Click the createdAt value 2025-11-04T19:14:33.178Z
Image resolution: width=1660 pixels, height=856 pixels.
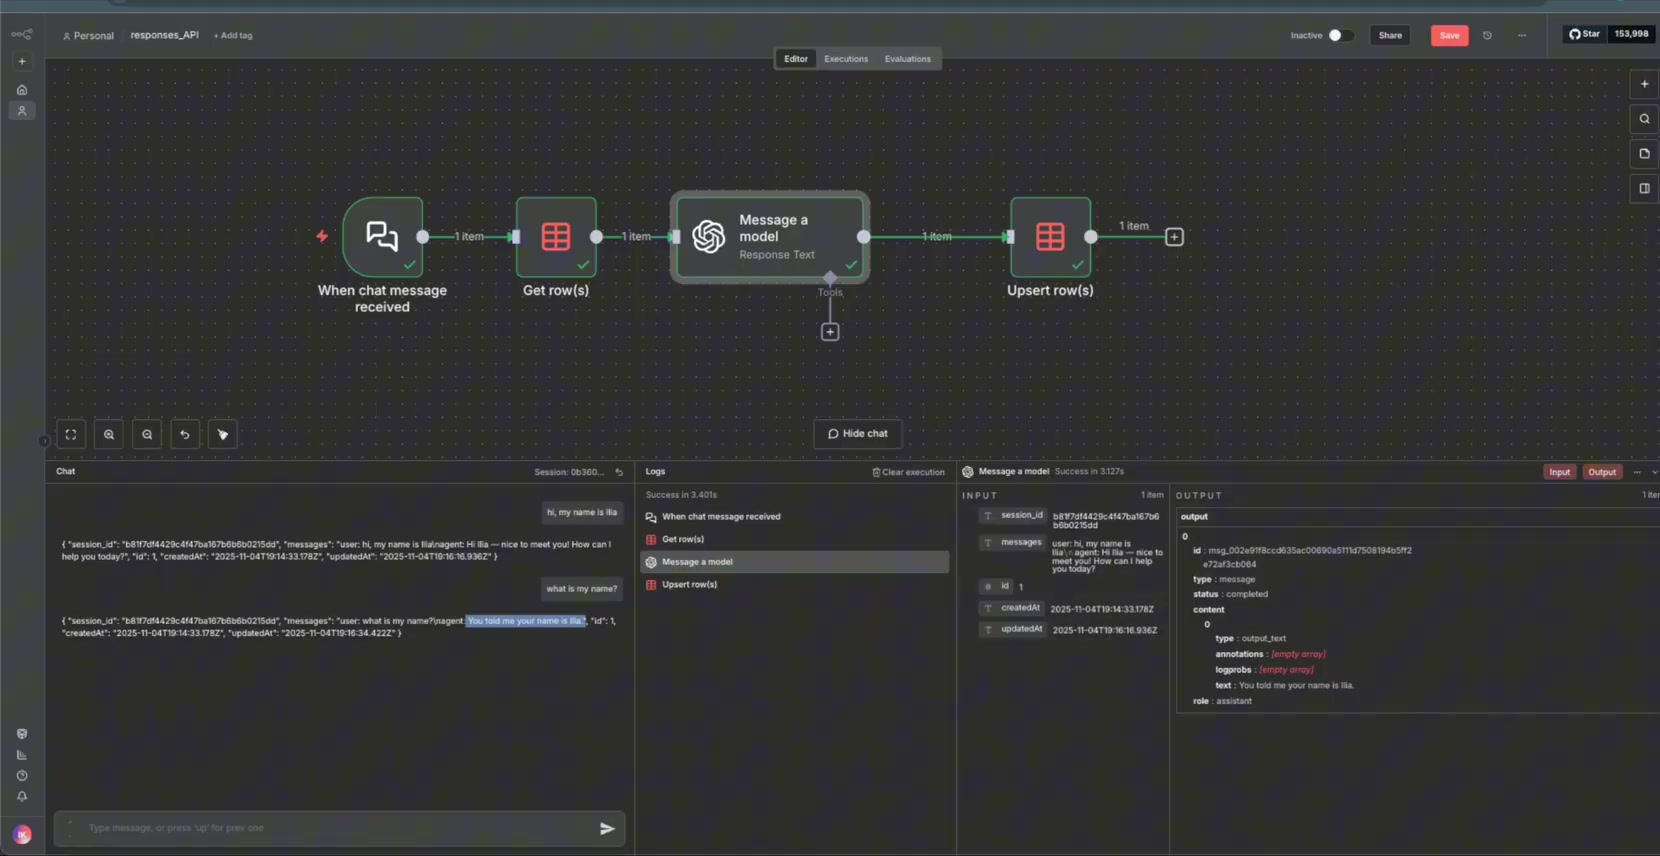pyautogui.click(x=1102, y=609)
